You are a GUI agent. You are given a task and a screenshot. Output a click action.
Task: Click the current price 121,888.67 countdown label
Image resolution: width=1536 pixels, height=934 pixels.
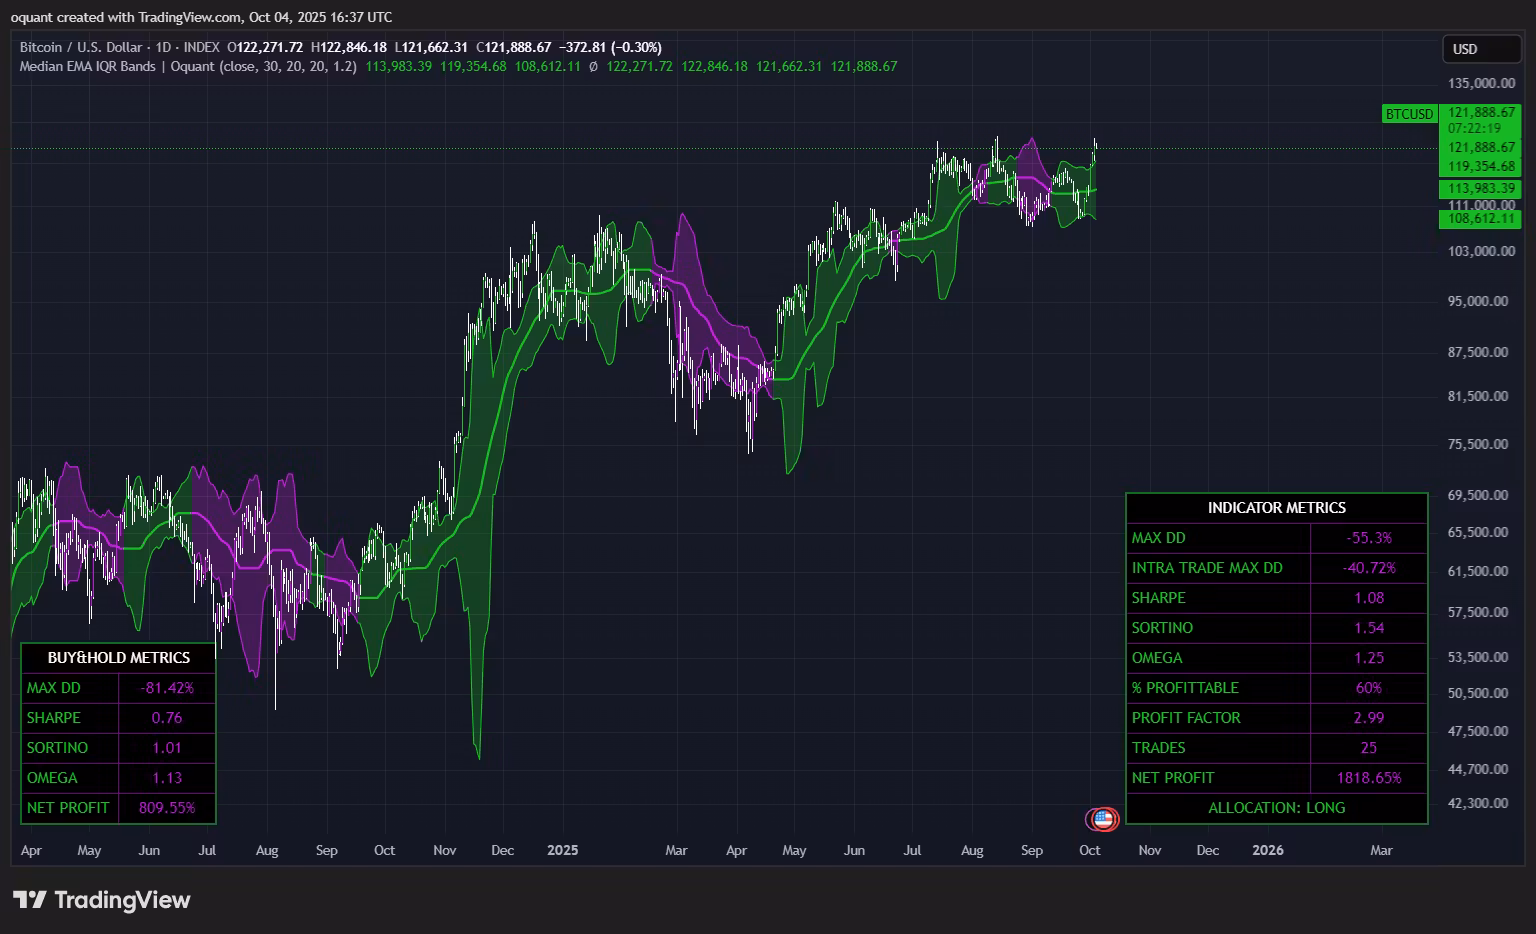[x=1481, y=120]
